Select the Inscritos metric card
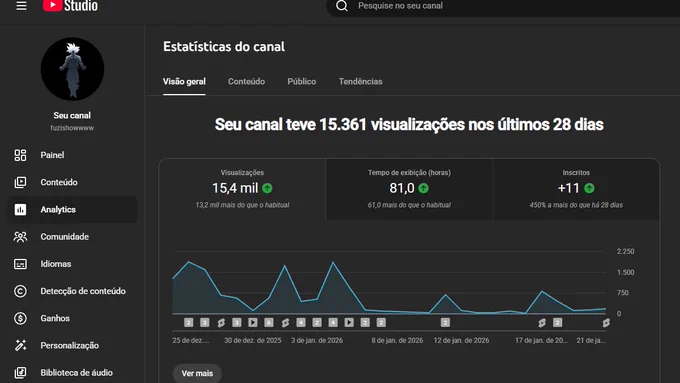The image size is (680, 383). click(576, 189)
